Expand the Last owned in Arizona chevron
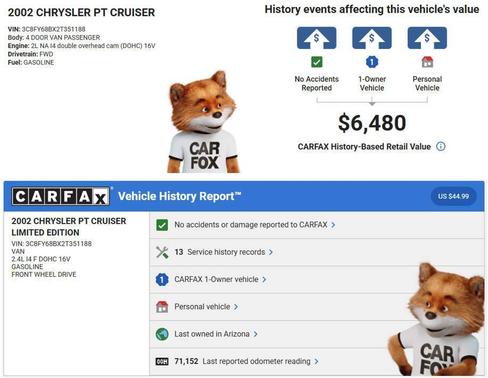The width and height of the screenshot is (488, 378). pyautogui.click(x=255, y=334)
